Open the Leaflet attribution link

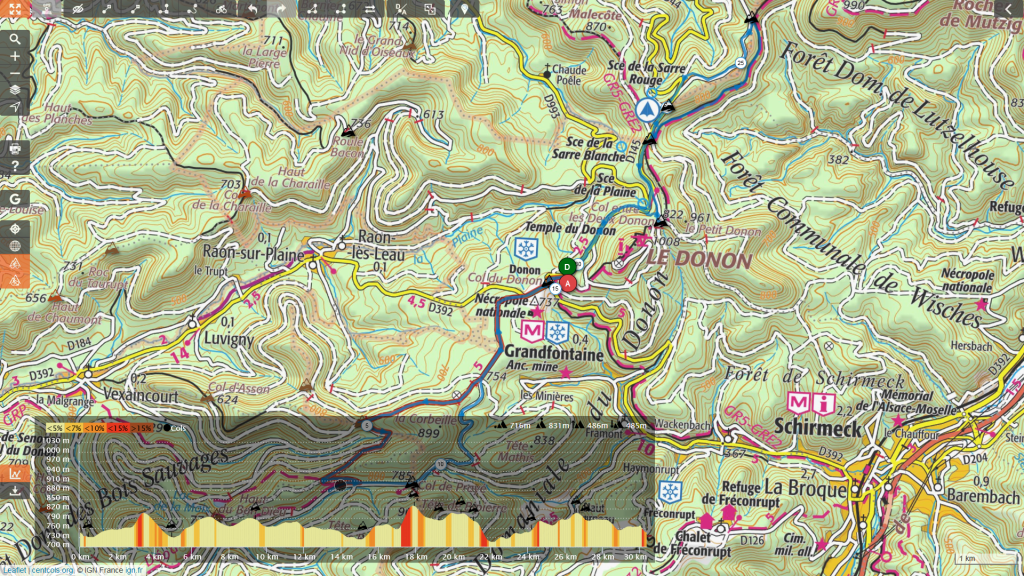pos(13,570)
